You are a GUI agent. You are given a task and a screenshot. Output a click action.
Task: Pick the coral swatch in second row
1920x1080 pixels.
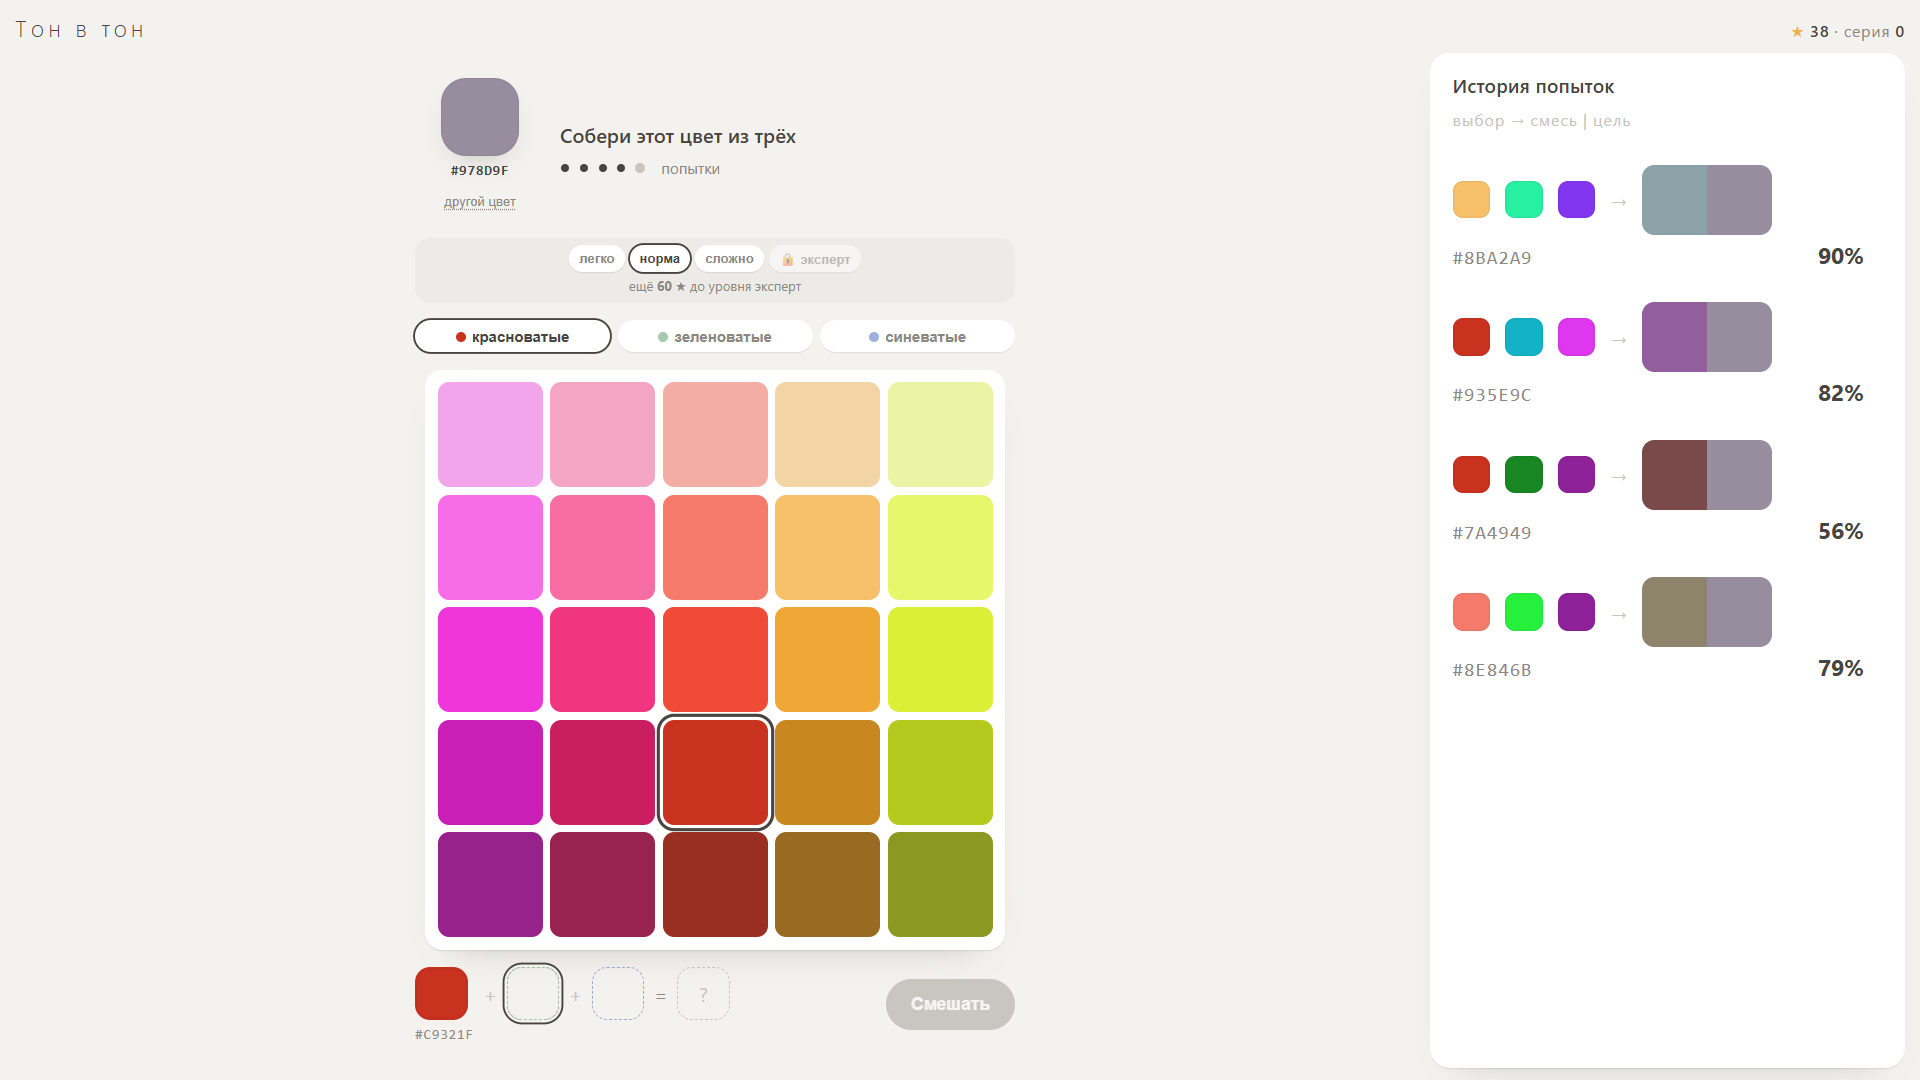tap(715, 547)
